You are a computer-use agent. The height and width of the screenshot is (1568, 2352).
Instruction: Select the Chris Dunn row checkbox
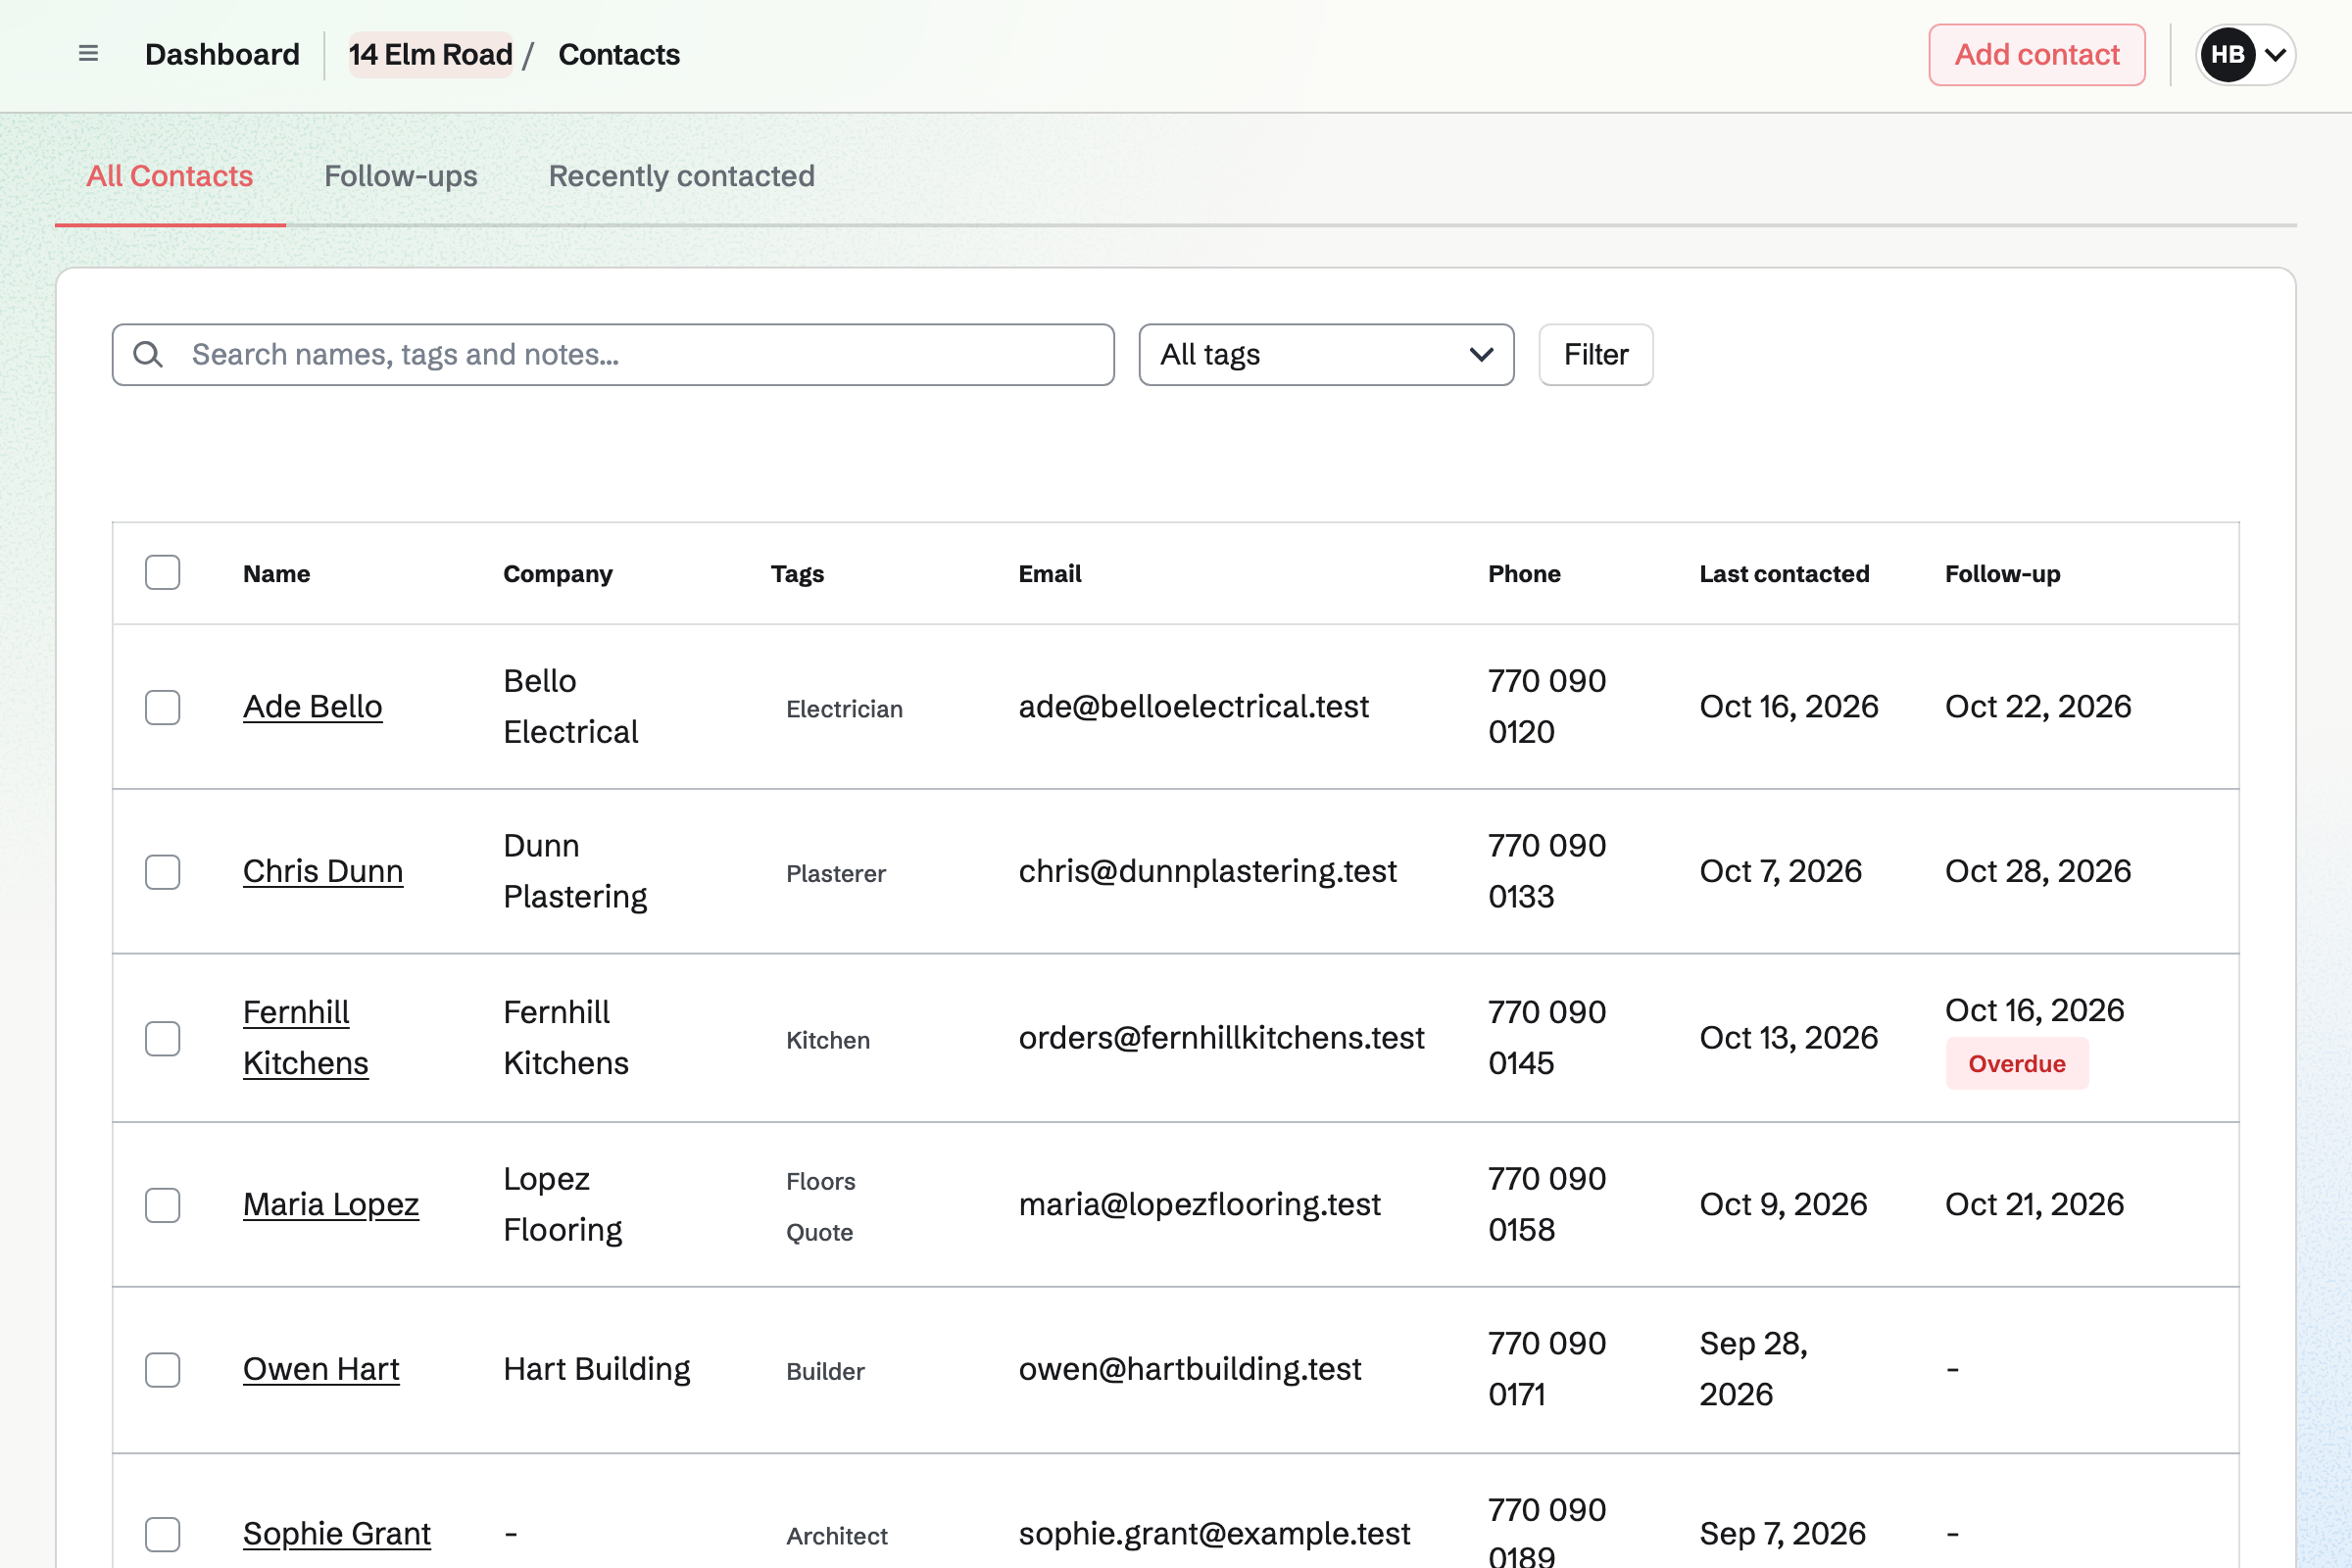point(162,872)
